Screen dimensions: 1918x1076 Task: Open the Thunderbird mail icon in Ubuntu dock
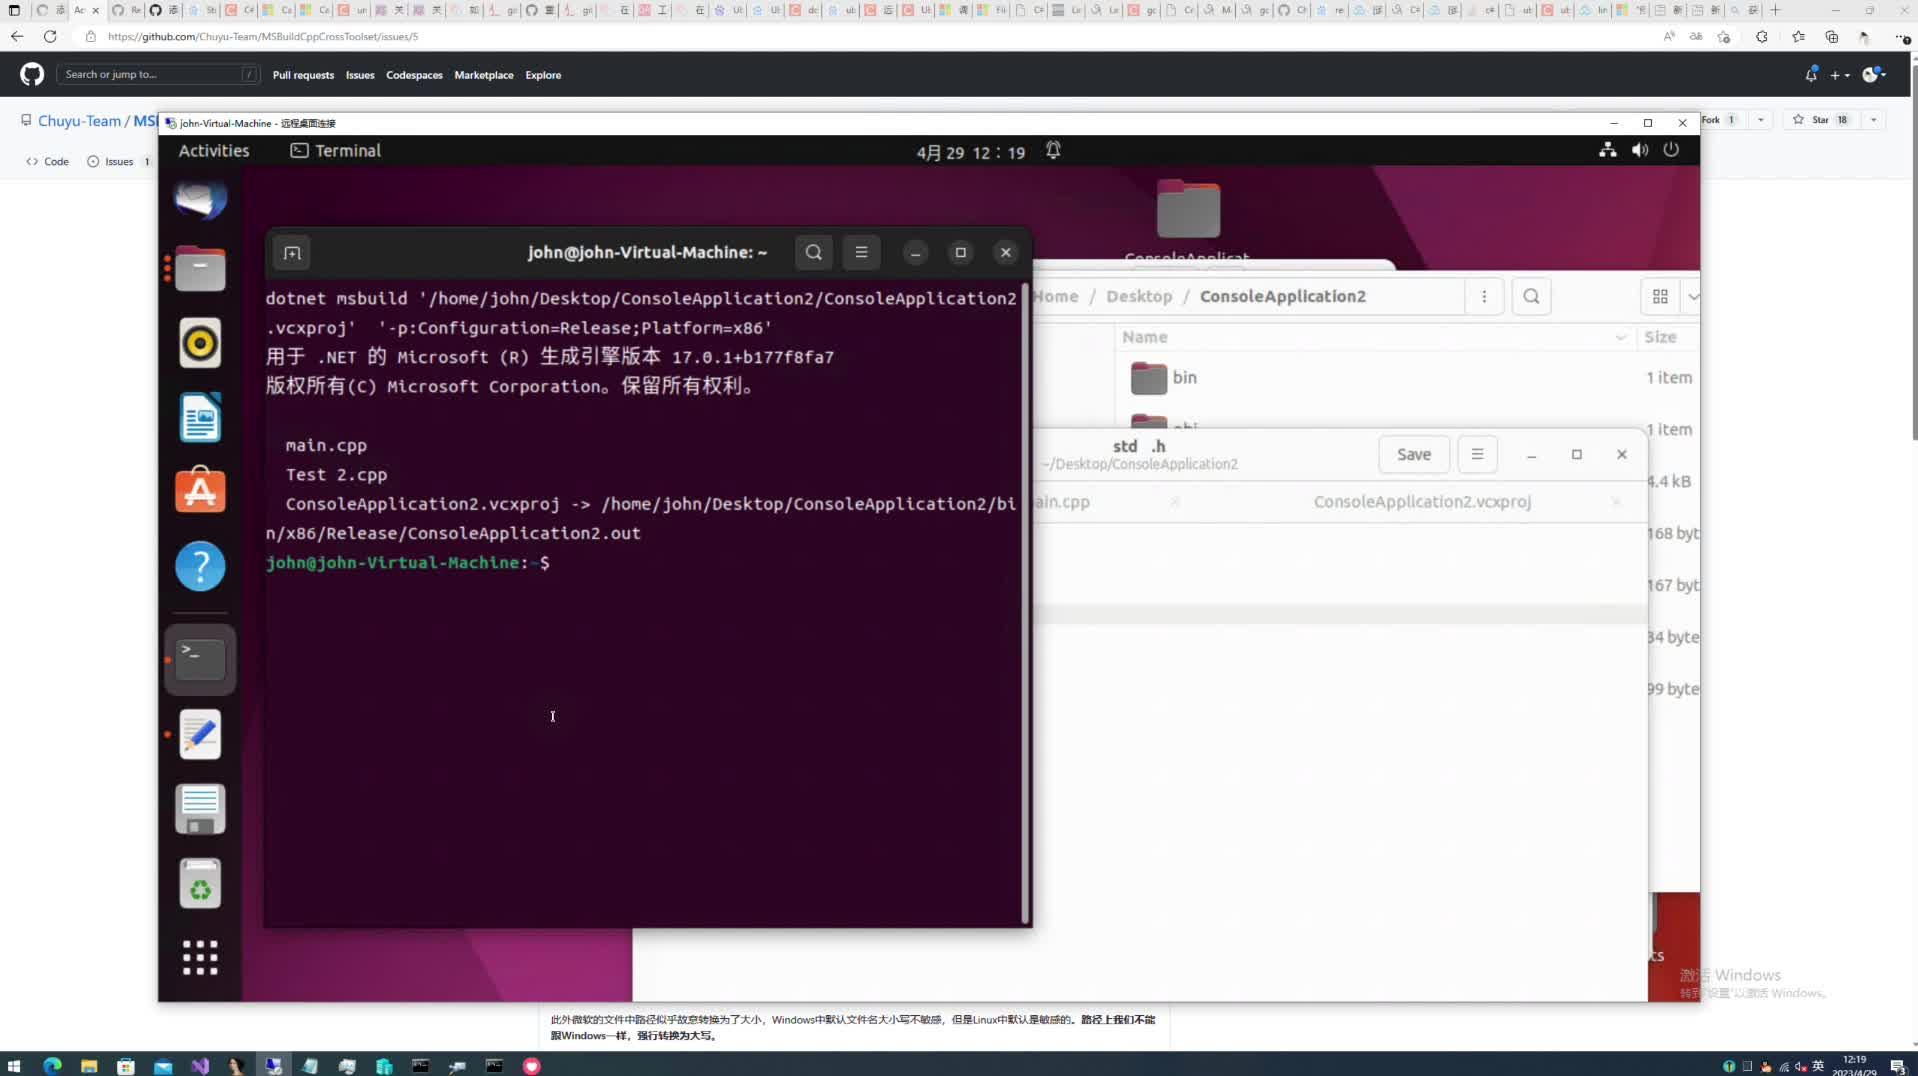pos(200,199)
